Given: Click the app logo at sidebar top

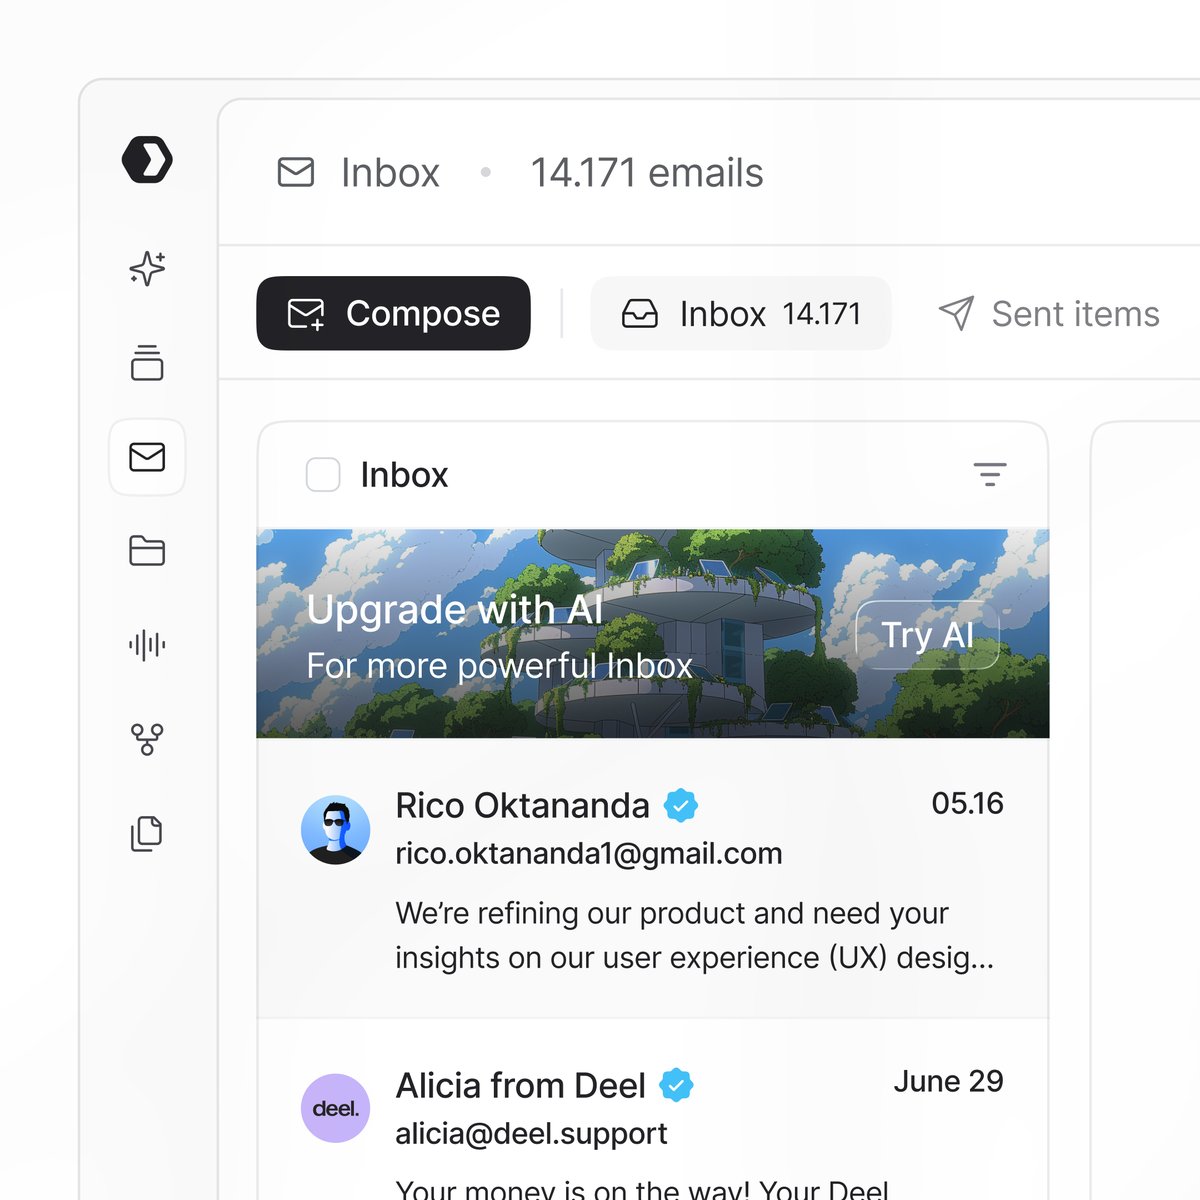Looking at the screenshot, I should tap(149, 159).
